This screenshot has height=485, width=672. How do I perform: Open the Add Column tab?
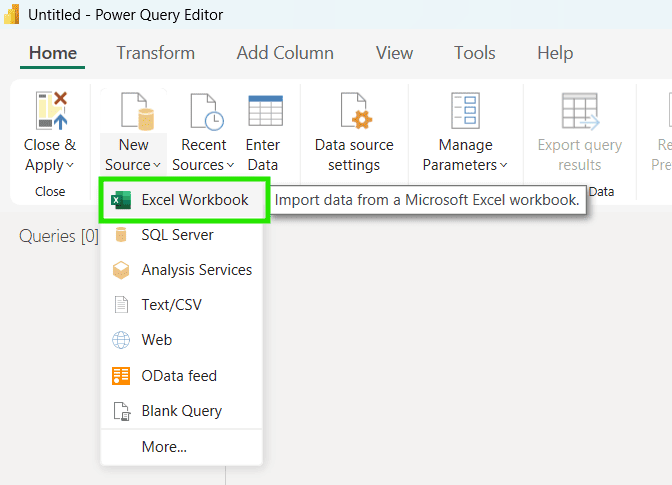pos(285,53)
